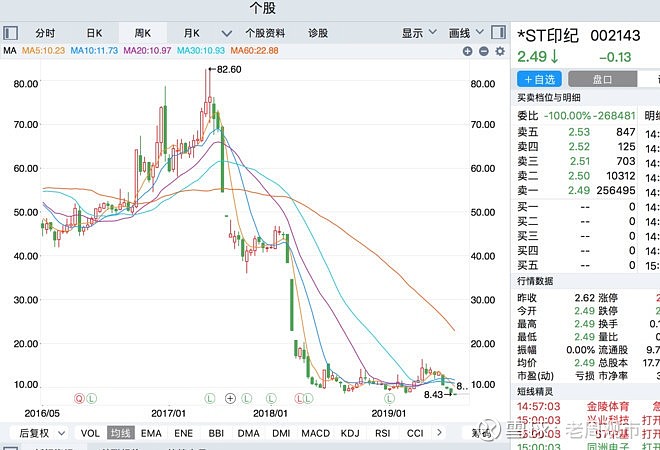
Task: Select the 周K weekly chart tab
Action: pyautogui.click(x=143, y=33)
